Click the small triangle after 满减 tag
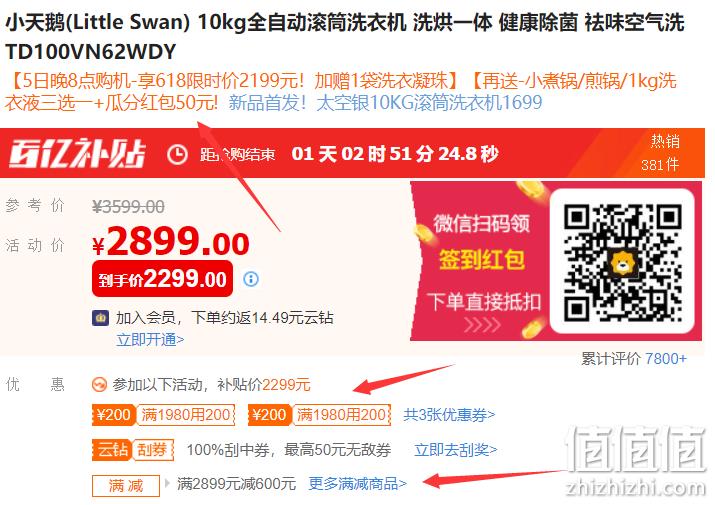Screen dimensions: 715x505 tap(167, 483)
